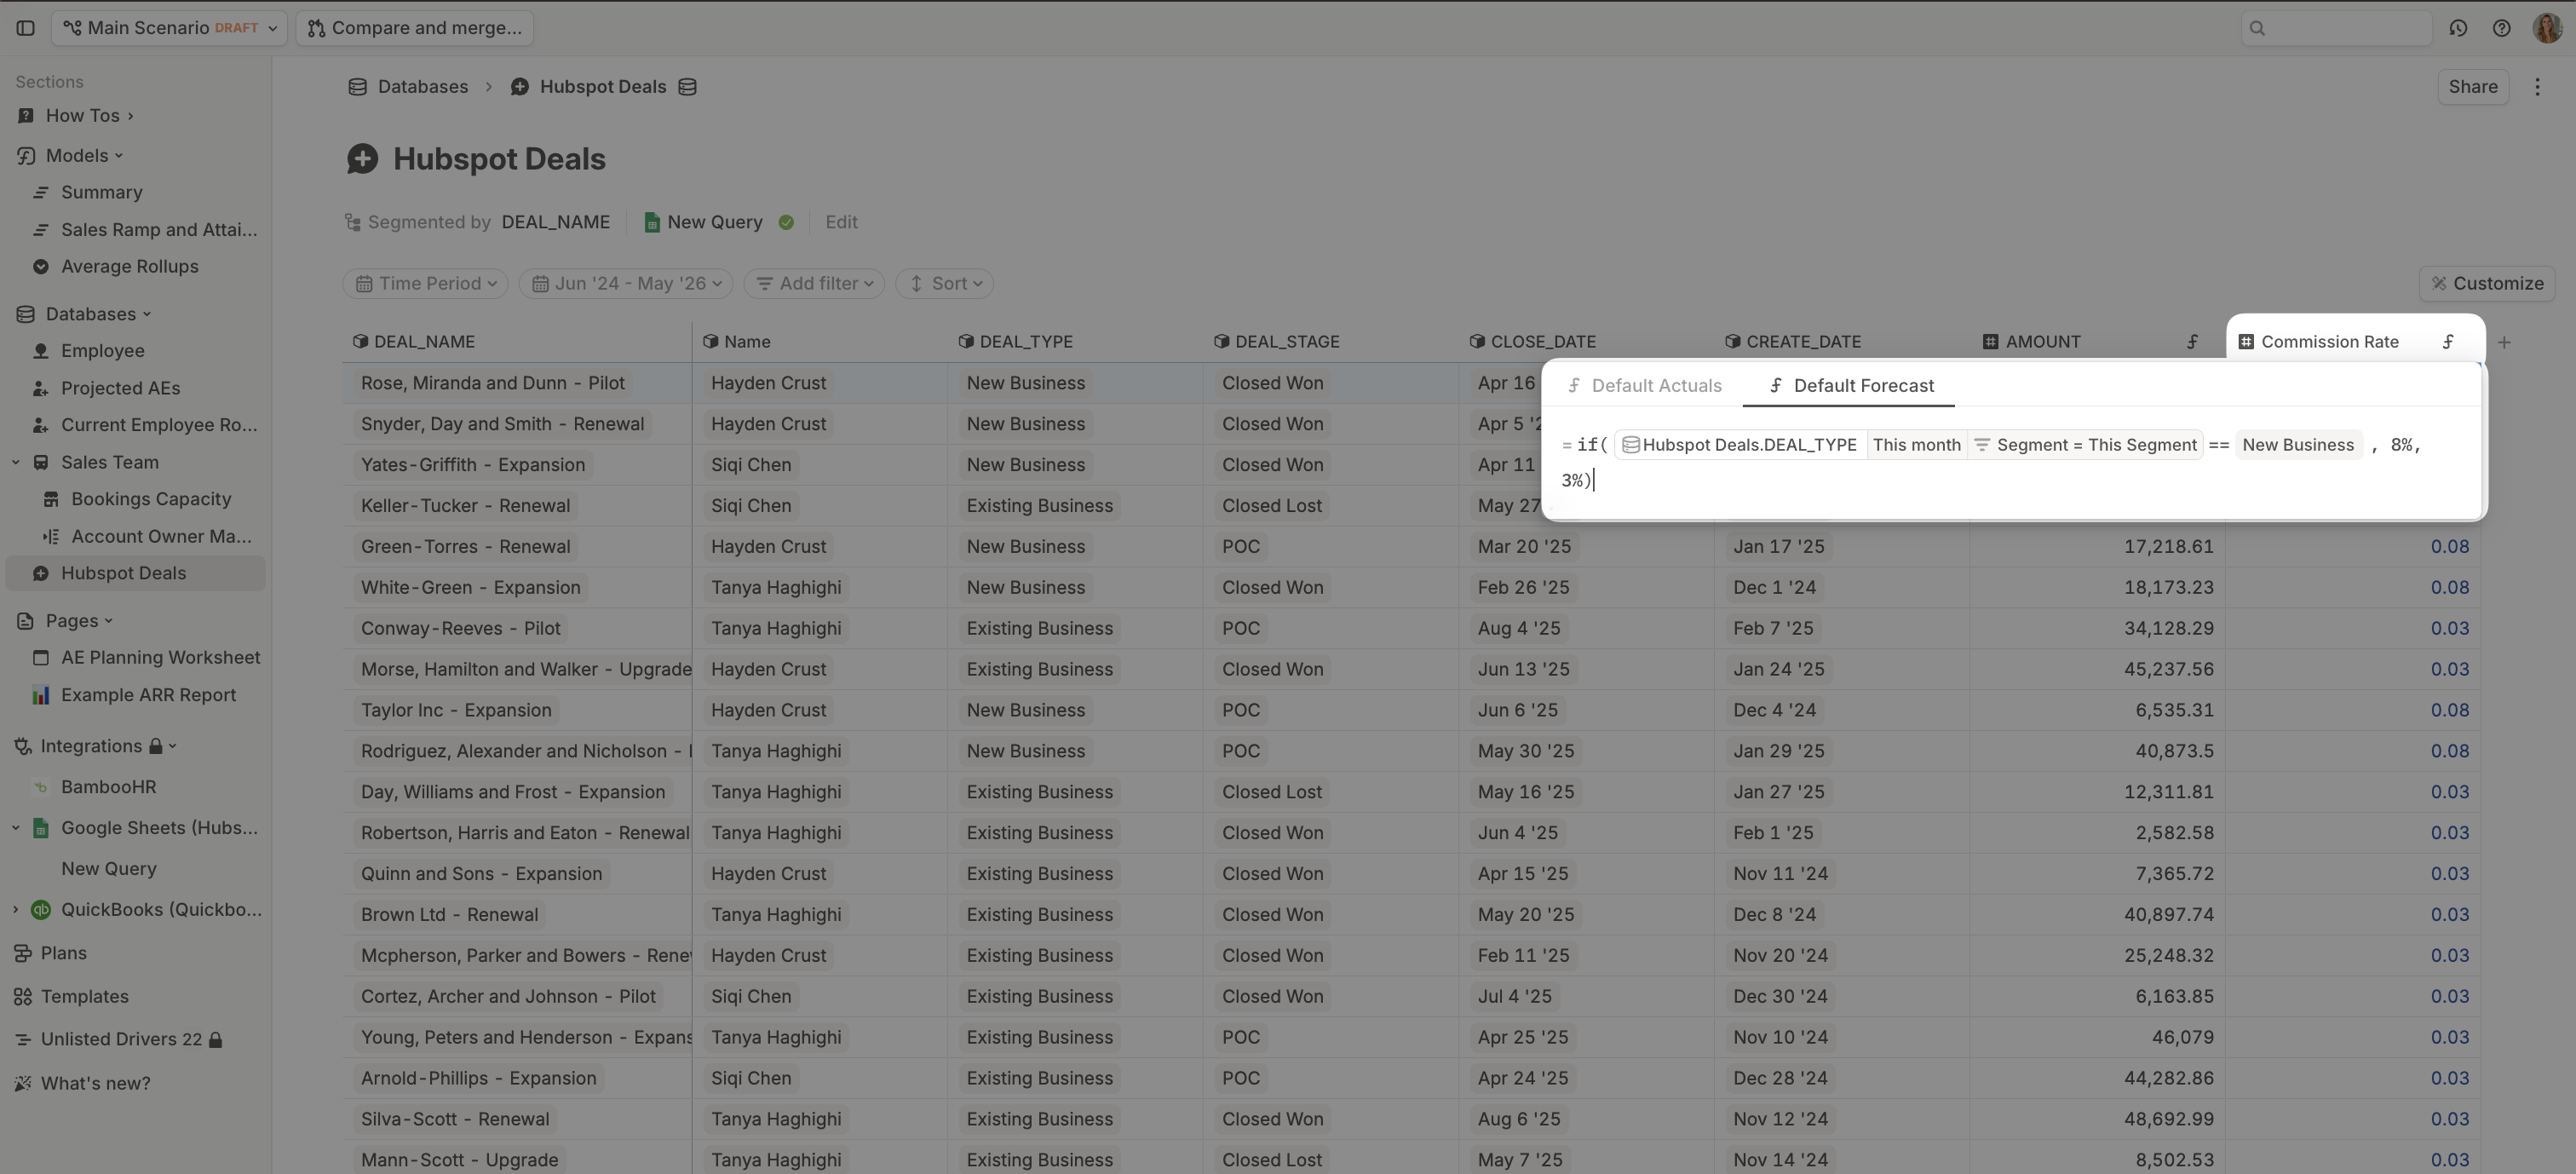The height and width of the screenshot is (1174, 2576).
Task: Open the Time Period dropdown
Action: point(426,284)
